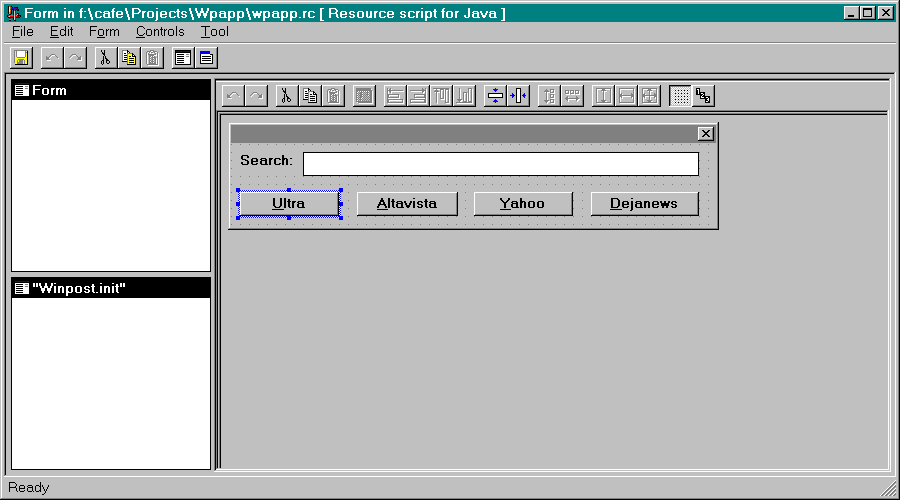Click Undo in the form editor toolbar

coord(234,96)
